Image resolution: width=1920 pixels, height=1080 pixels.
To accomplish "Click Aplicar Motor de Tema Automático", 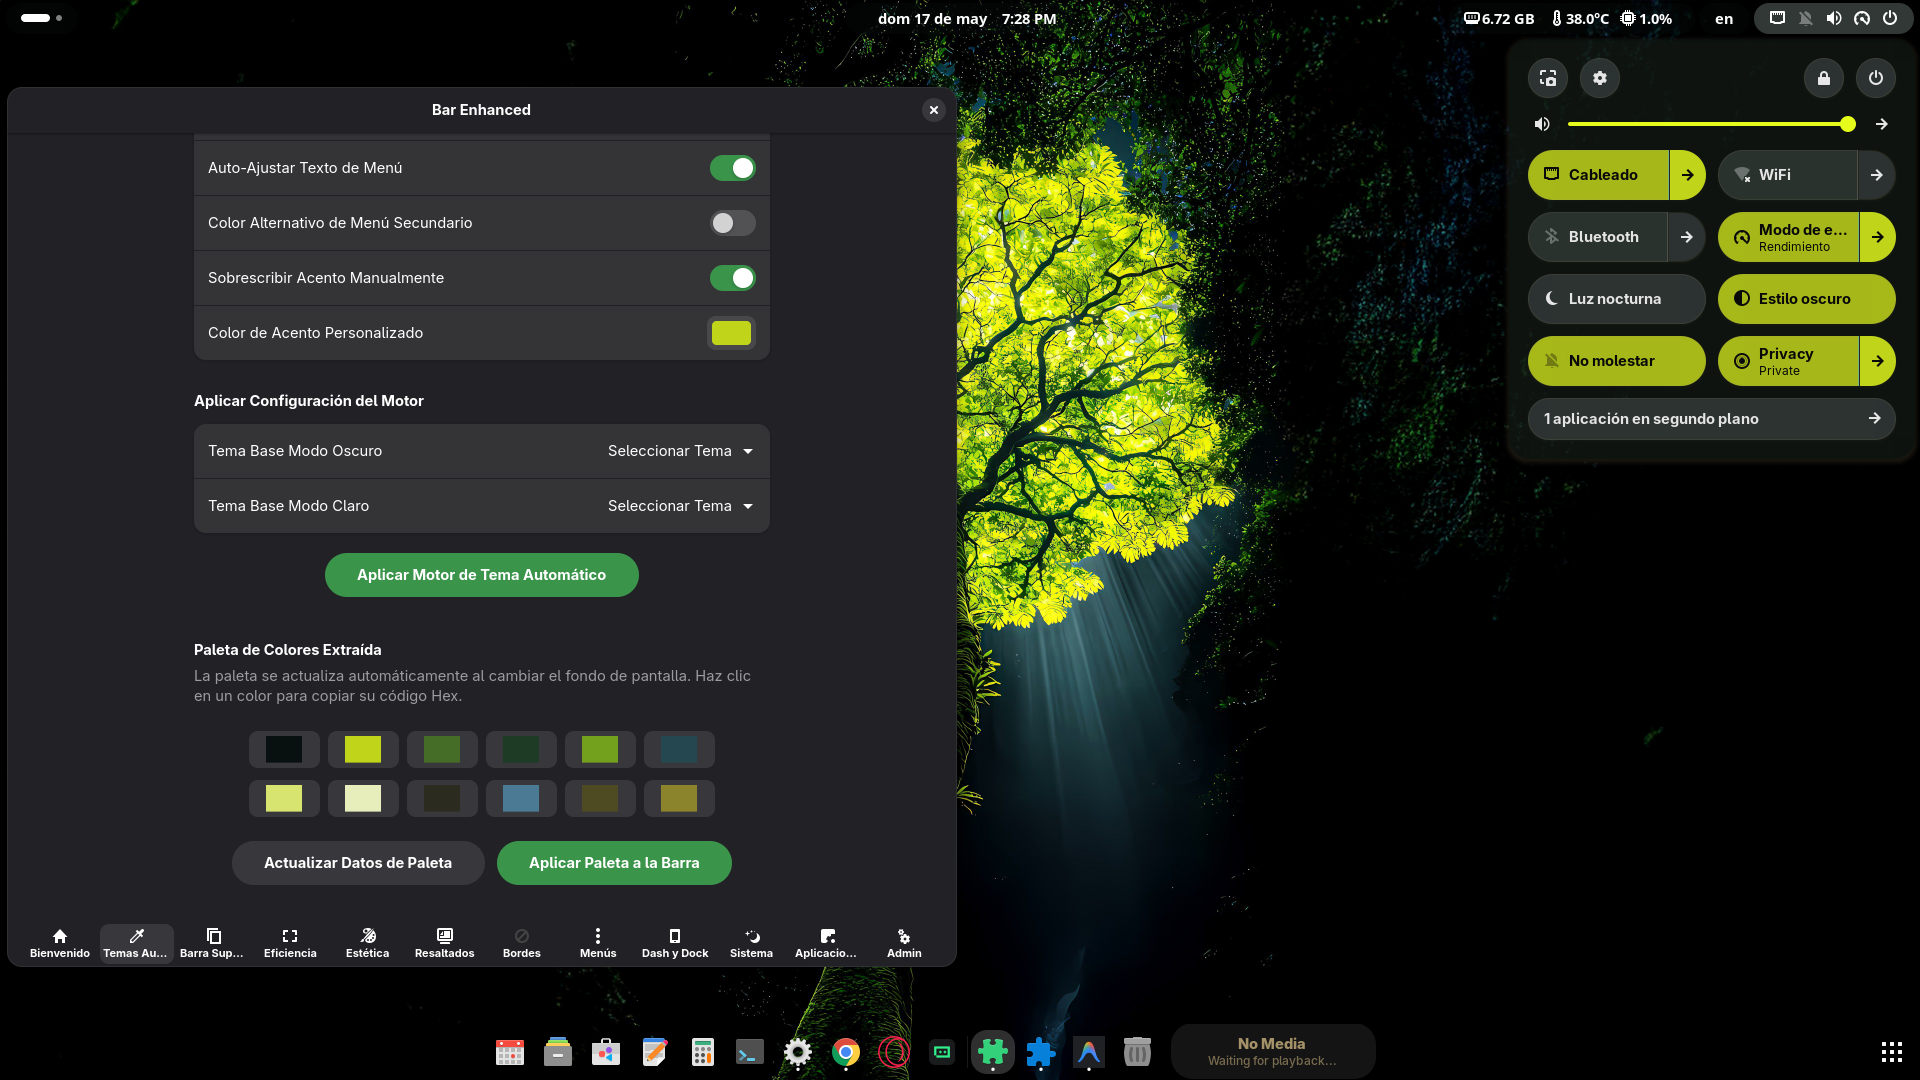I will click(481, 575).
